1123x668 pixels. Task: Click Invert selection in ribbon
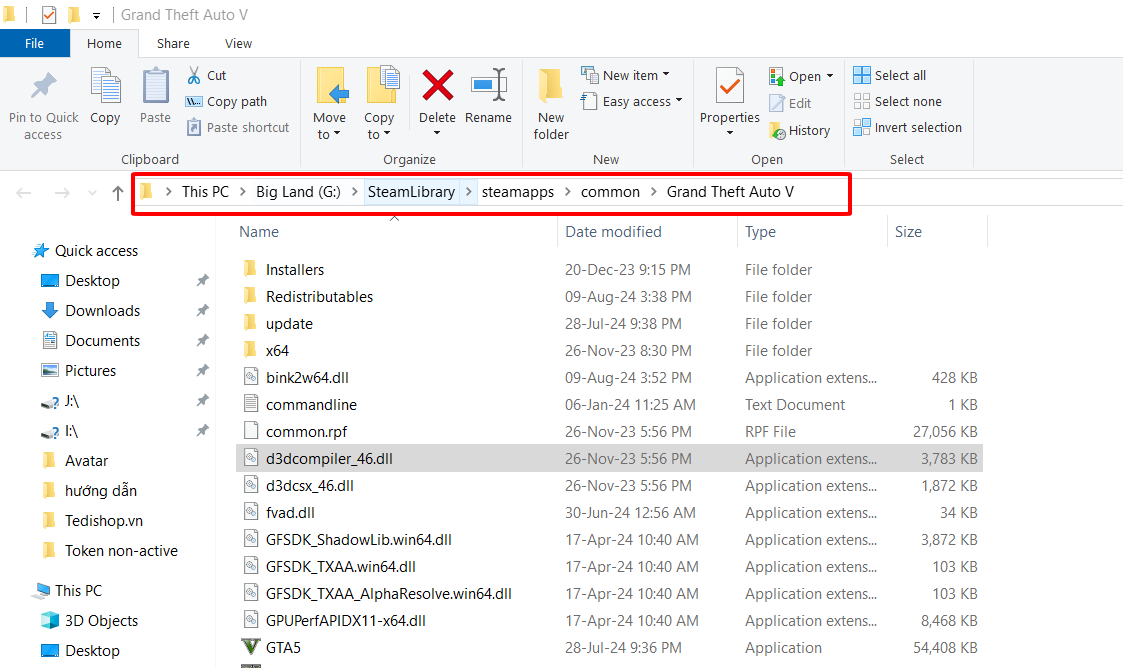907,127
